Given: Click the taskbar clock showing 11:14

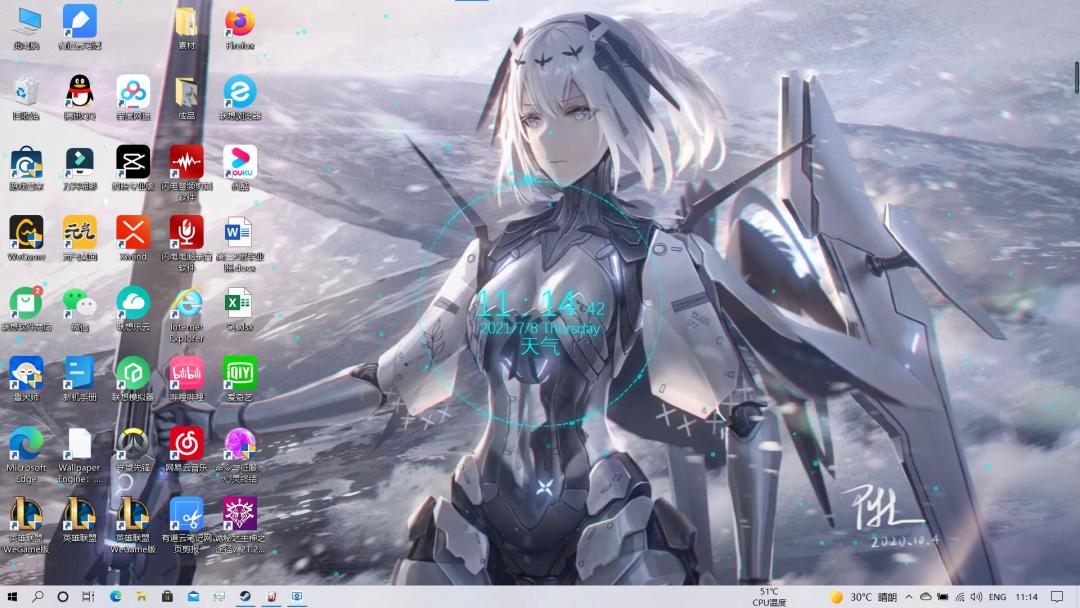Looking at the screenshot, I should 1026,597.
